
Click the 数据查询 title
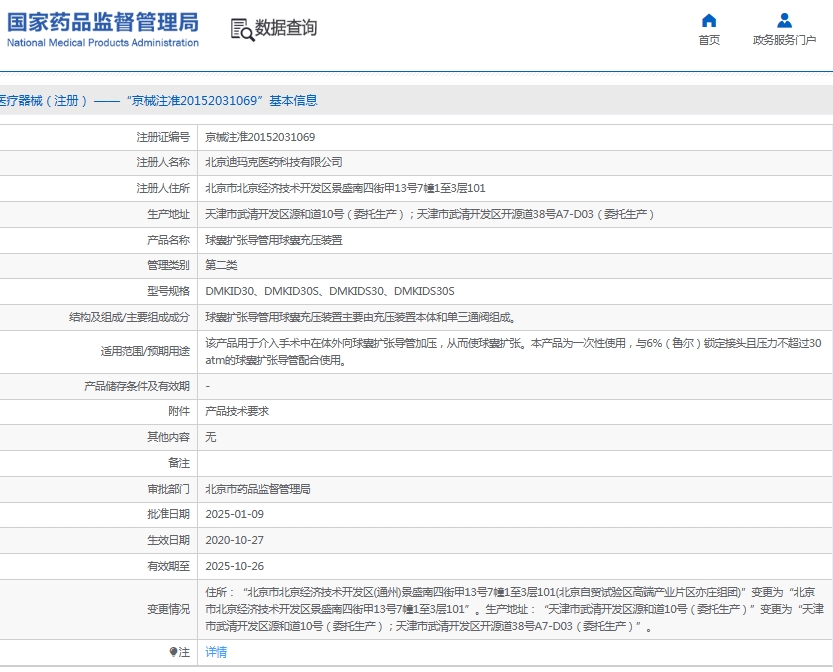coord(286,28)
